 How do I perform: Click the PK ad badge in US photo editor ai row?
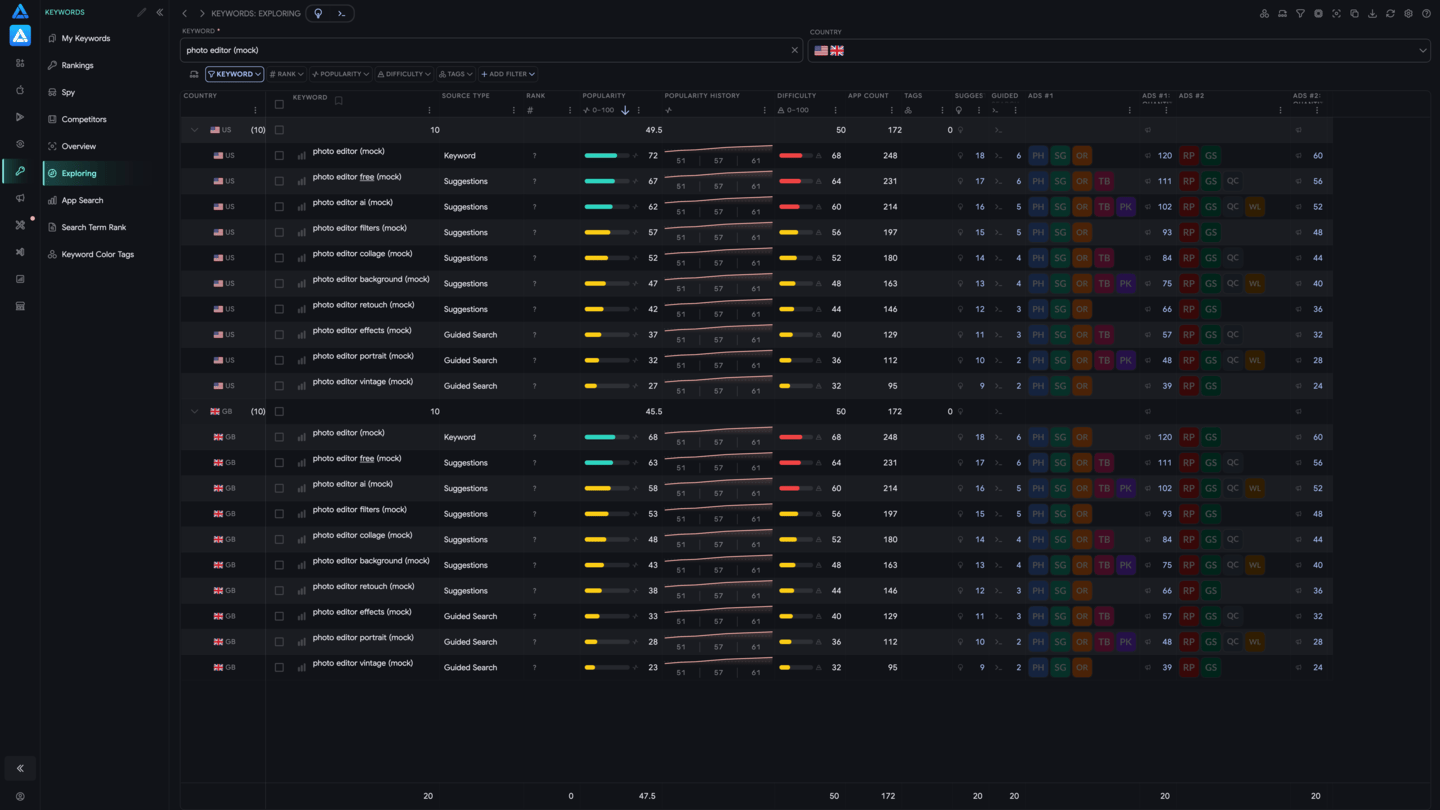point(1126,207)
